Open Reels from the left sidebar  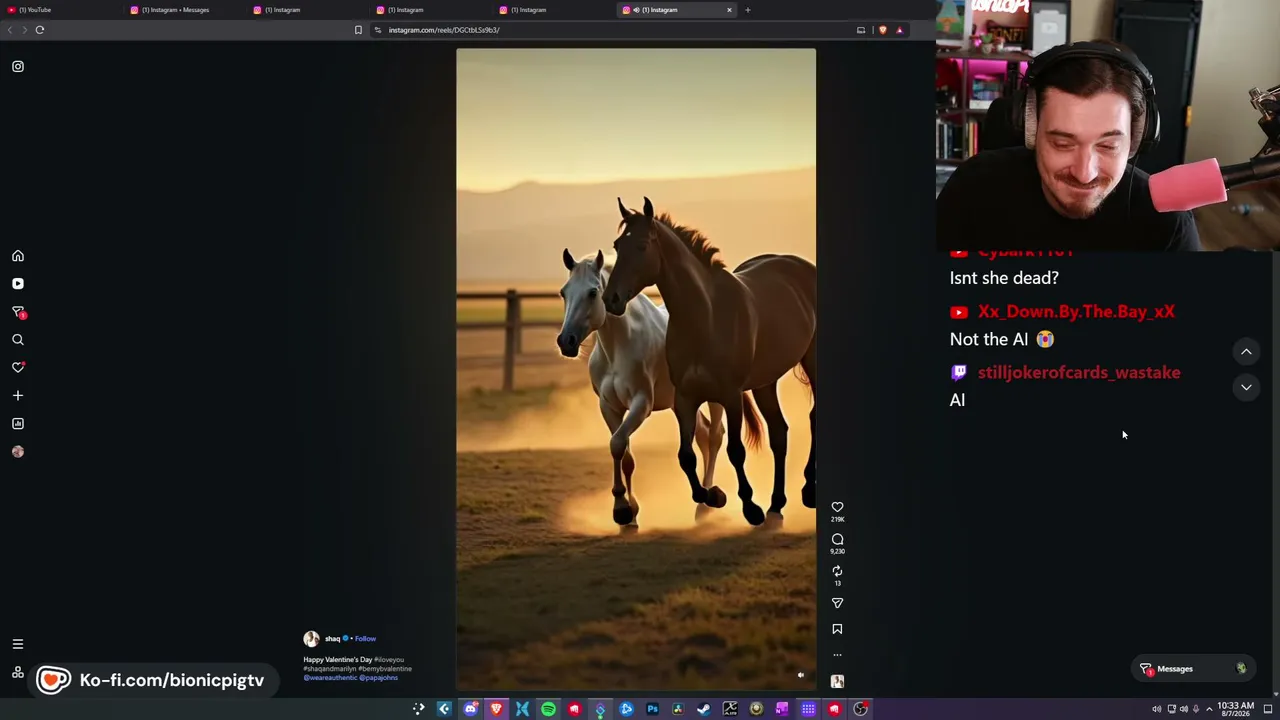[x=18, y=284]
